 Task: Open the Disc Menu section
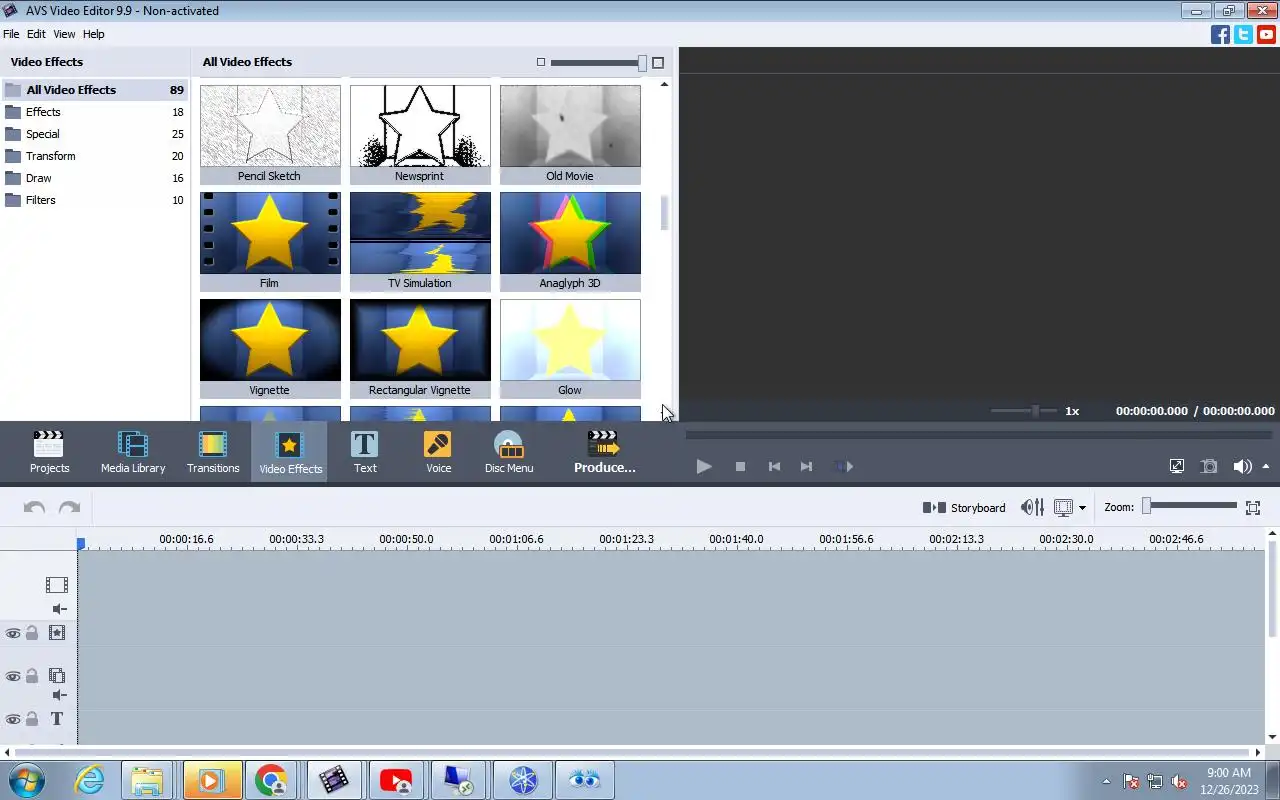click(509, 452)
